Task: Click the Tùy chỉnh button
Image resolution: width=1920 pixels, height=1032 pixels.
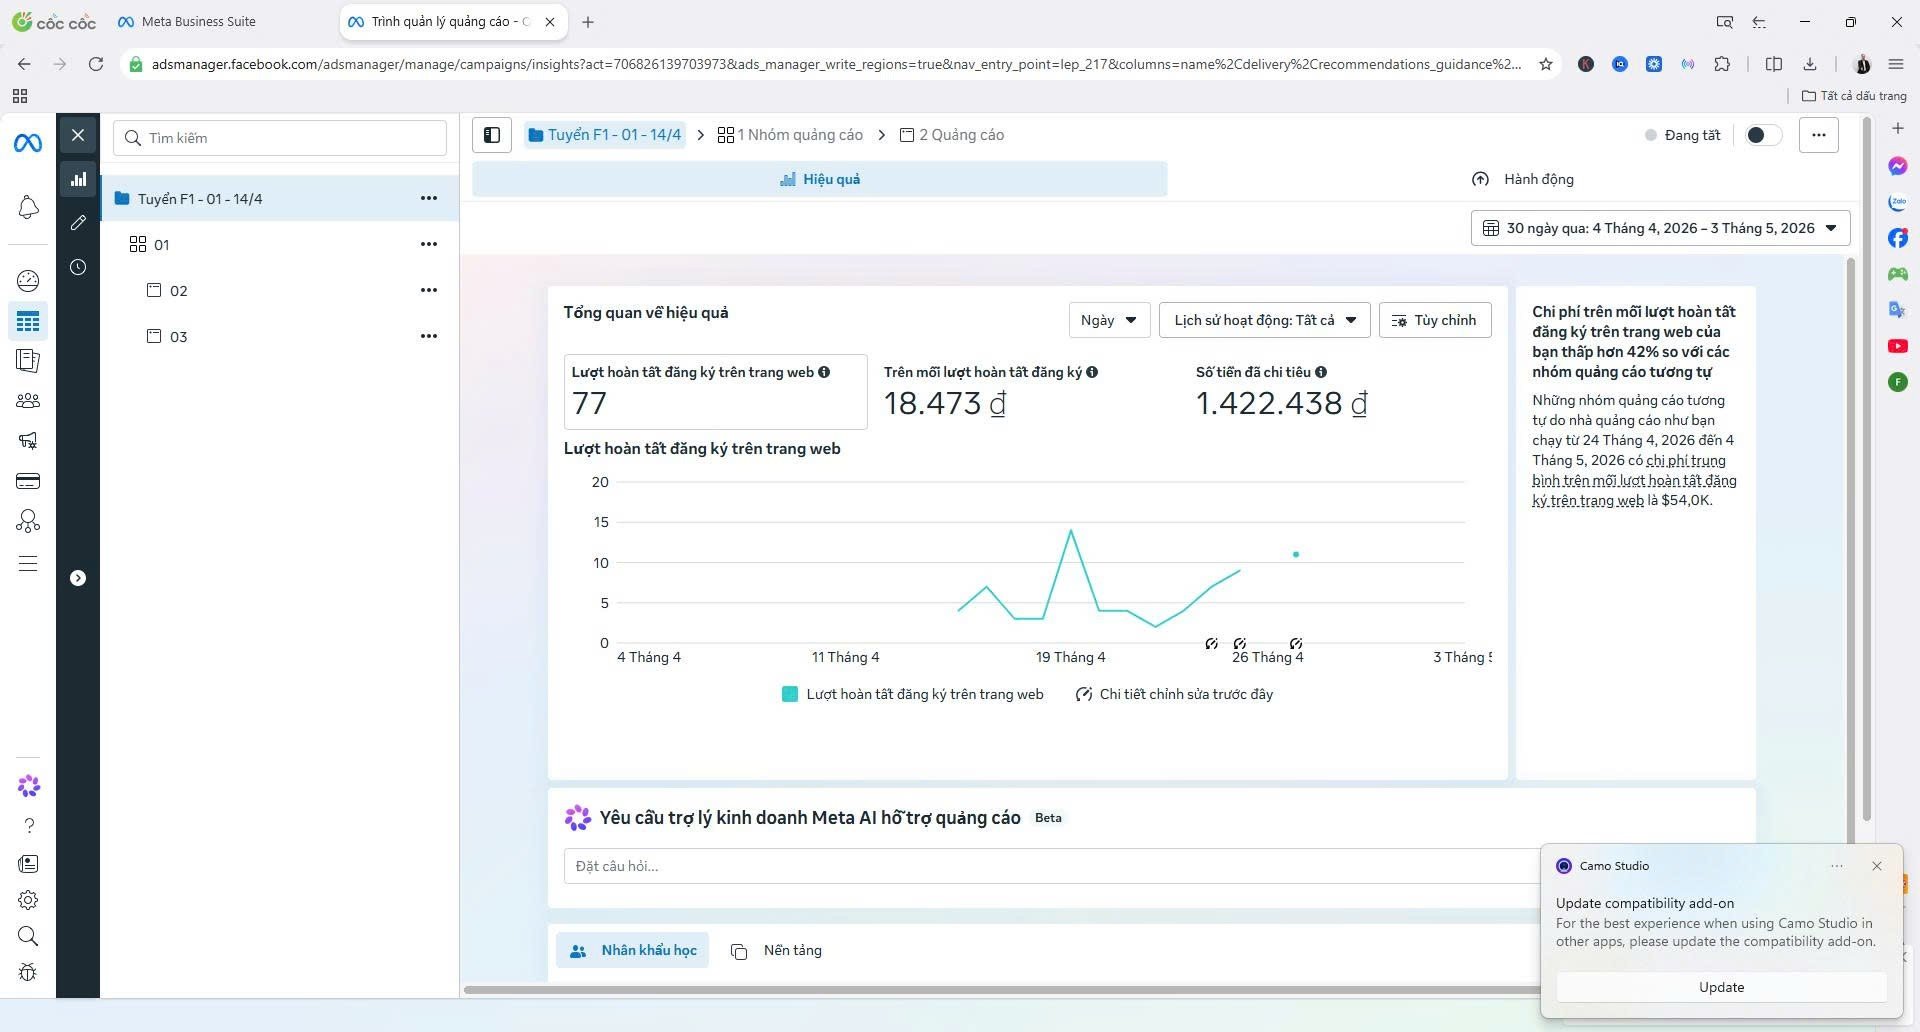Action: click(x=1434, y=320)
